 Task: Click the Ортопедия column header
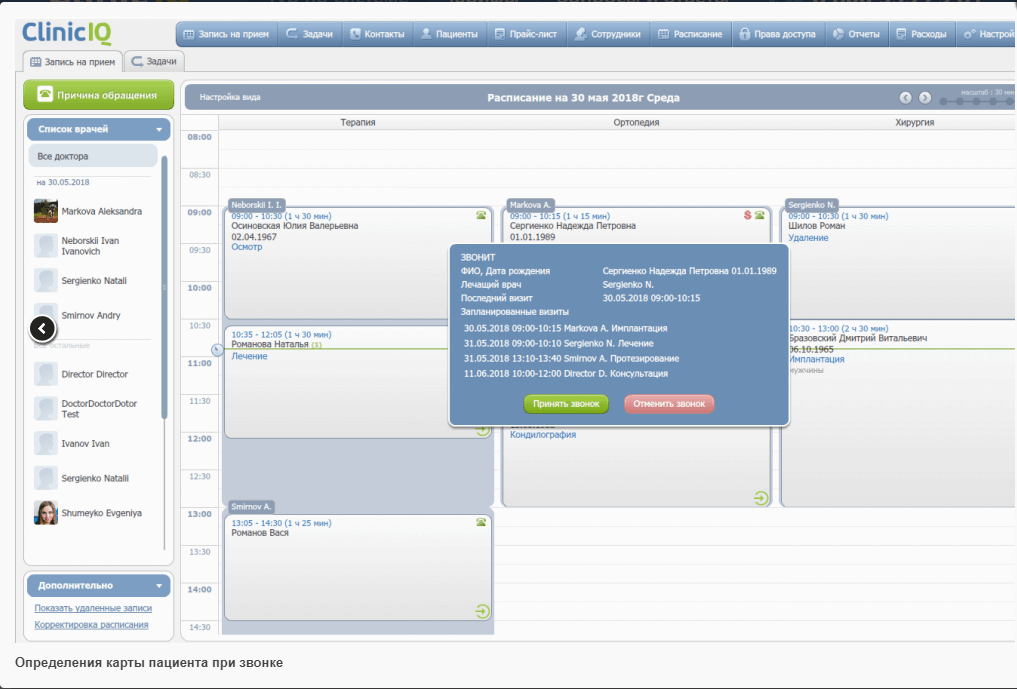(636, 122)
